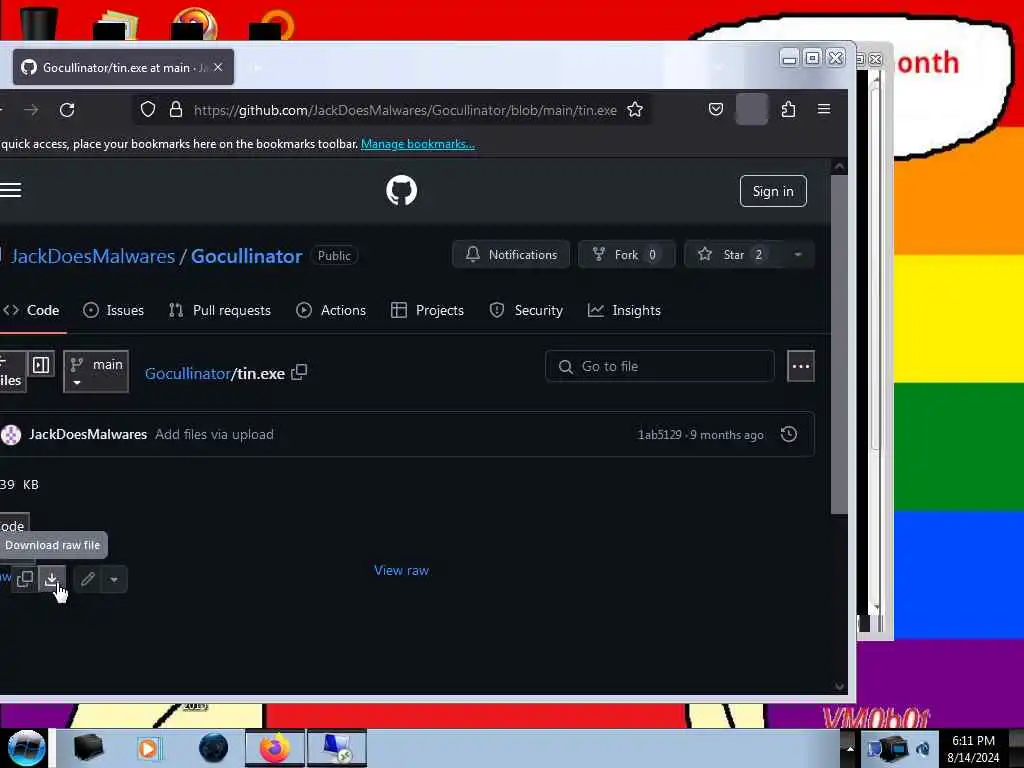This screenshot has height=768, width=1024.
Task: Switch to the Code tab
Action: tap(31, 310)
